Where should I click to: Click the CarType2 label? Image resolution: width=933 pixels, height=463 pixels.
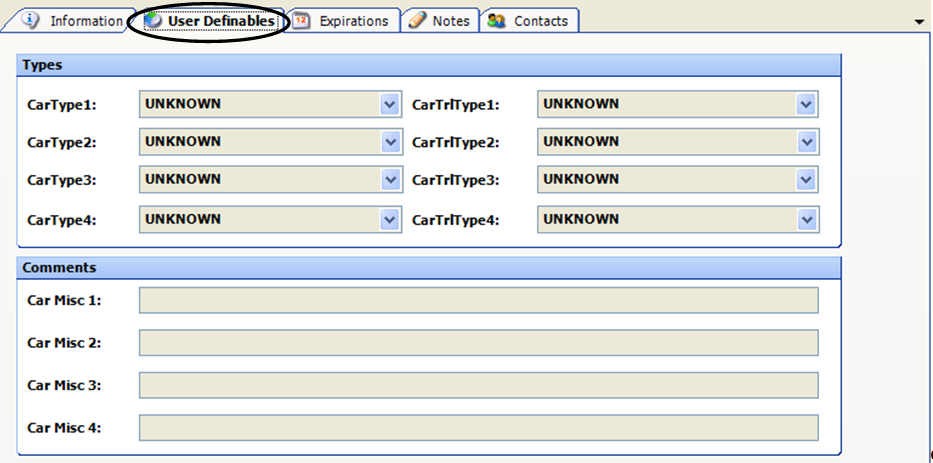click(61, 143)
